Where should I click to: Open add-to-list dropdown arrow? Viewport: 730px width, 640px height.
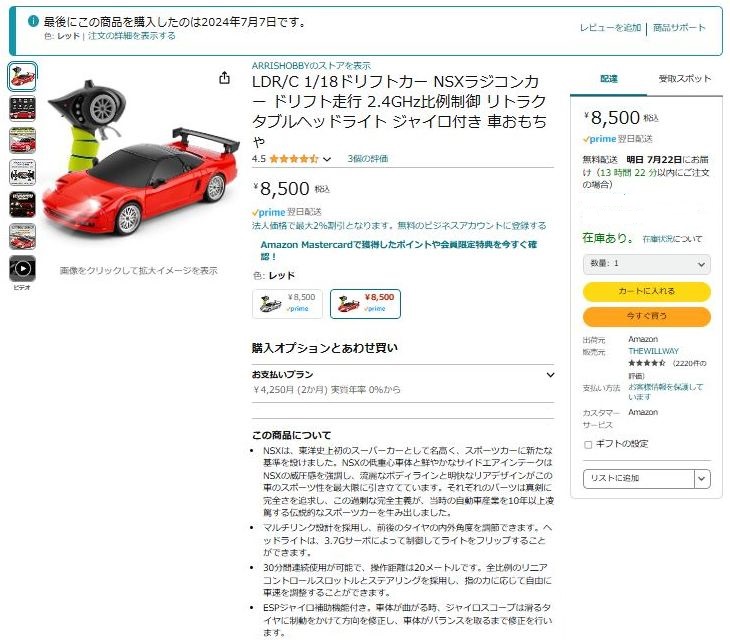click(x=702, y=478)
